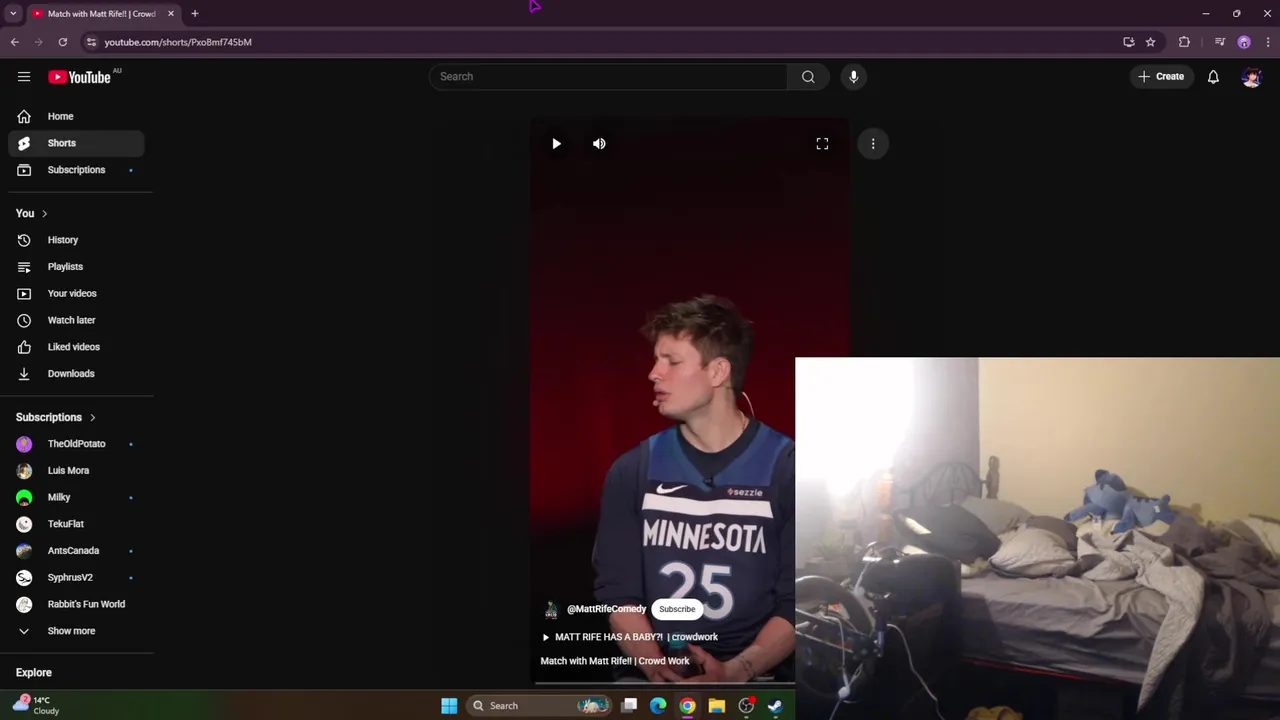
Task: View site information icon in address bar
Action: (91, 42)
